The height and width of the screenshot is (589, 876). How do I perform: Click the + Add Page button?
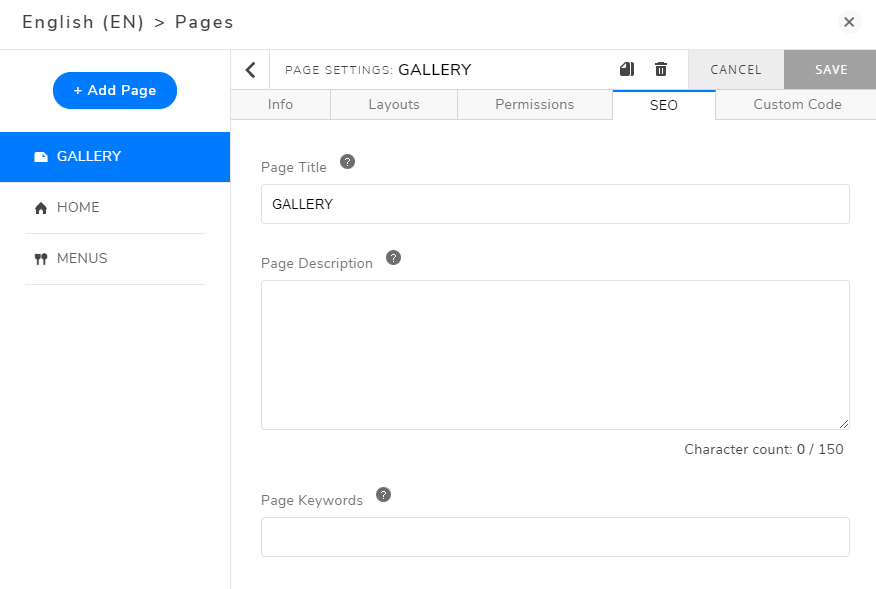(114, 90)
